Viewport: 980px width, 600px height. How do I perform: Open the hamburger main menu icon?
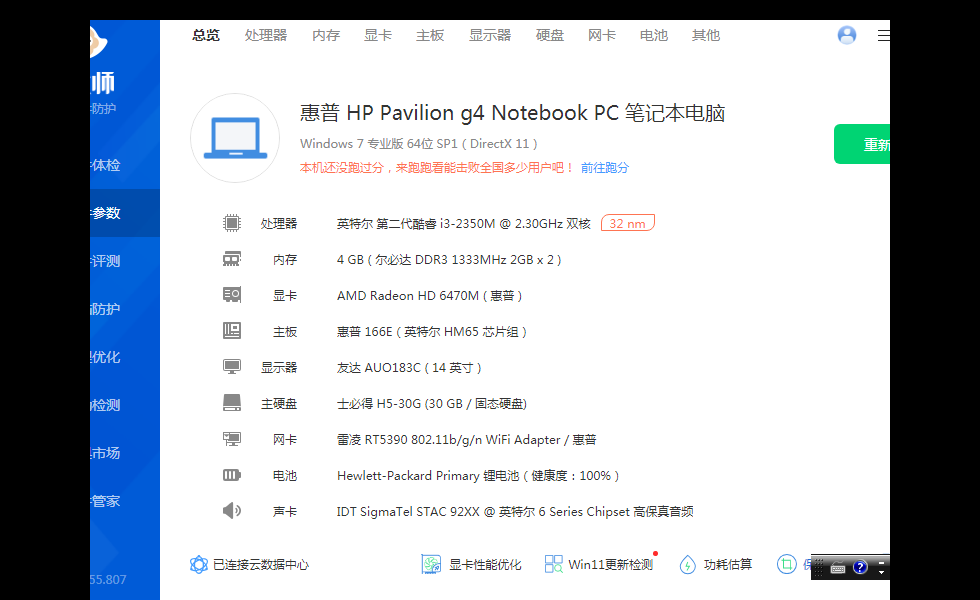pos(883,36)
